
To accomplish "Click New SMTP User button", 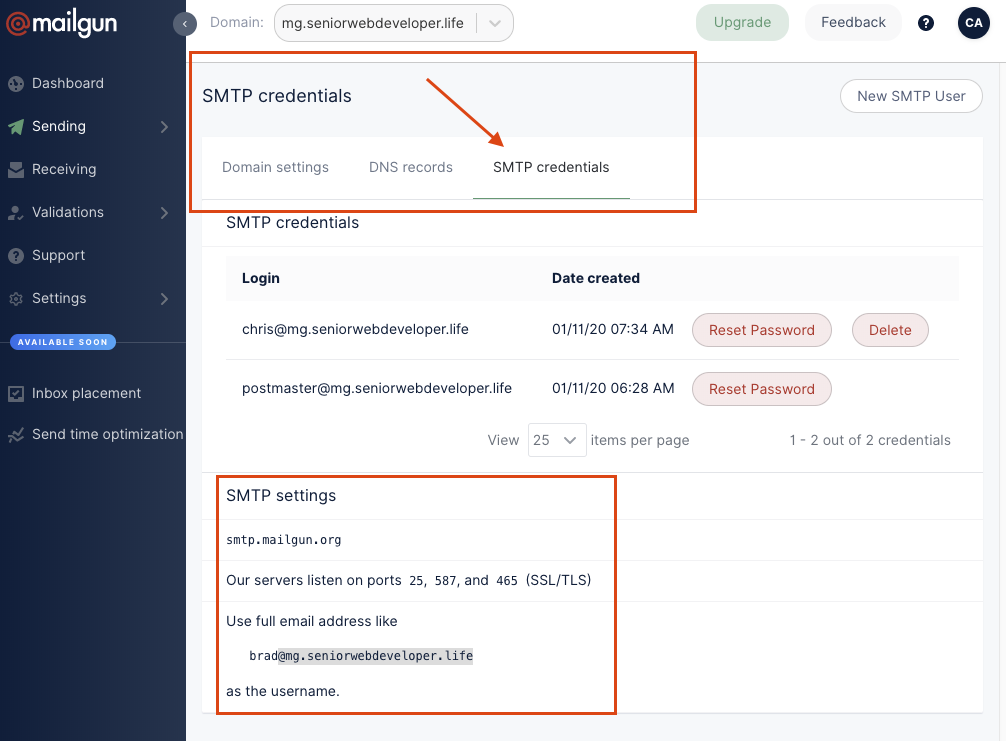I will (911, 96).
